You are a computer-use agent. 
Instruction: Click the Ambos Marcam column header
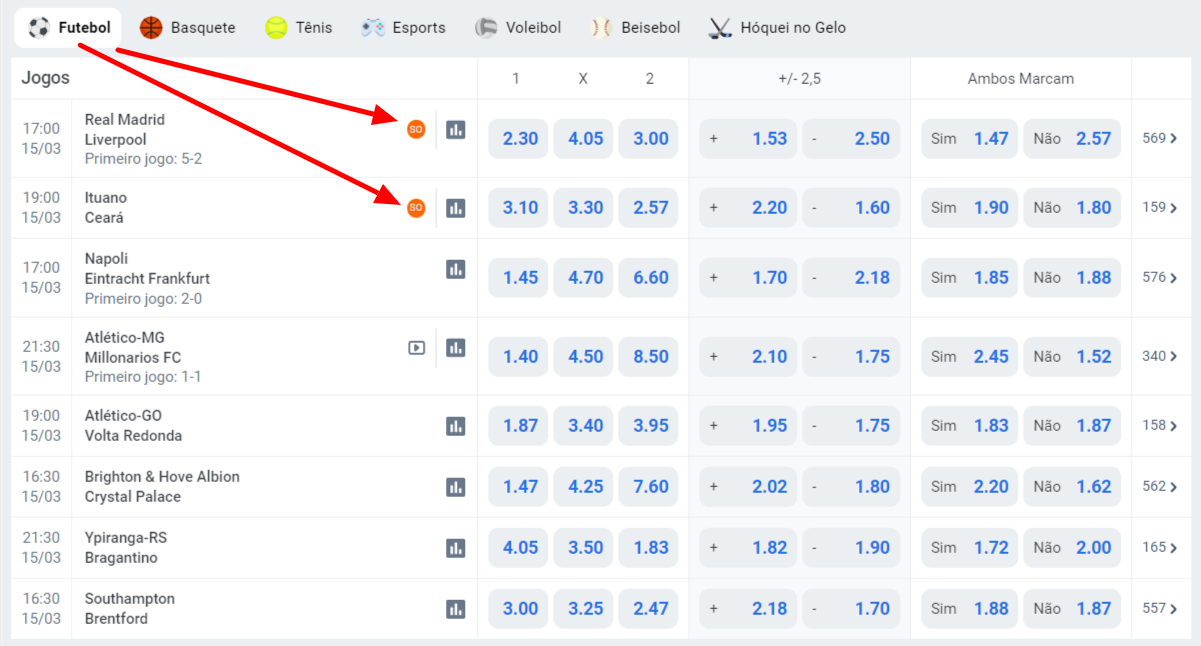[1021, 78]
